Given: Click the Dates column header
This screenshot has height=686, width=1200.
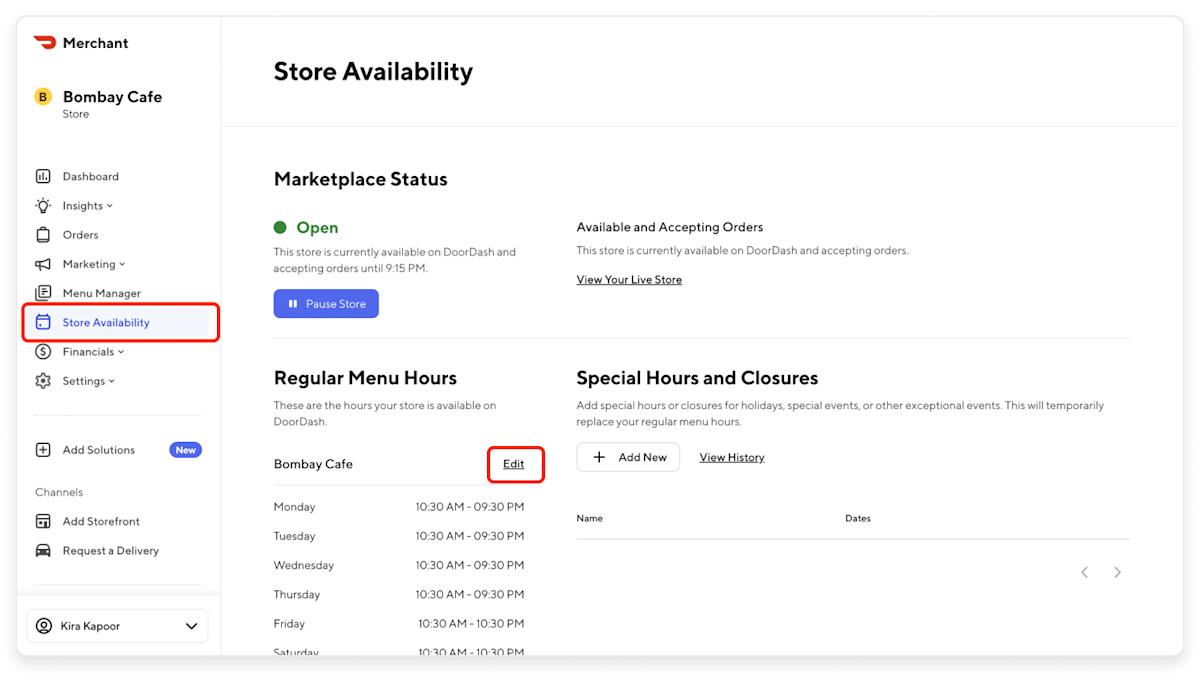Looking at the screenshot, I should point(858,518).
